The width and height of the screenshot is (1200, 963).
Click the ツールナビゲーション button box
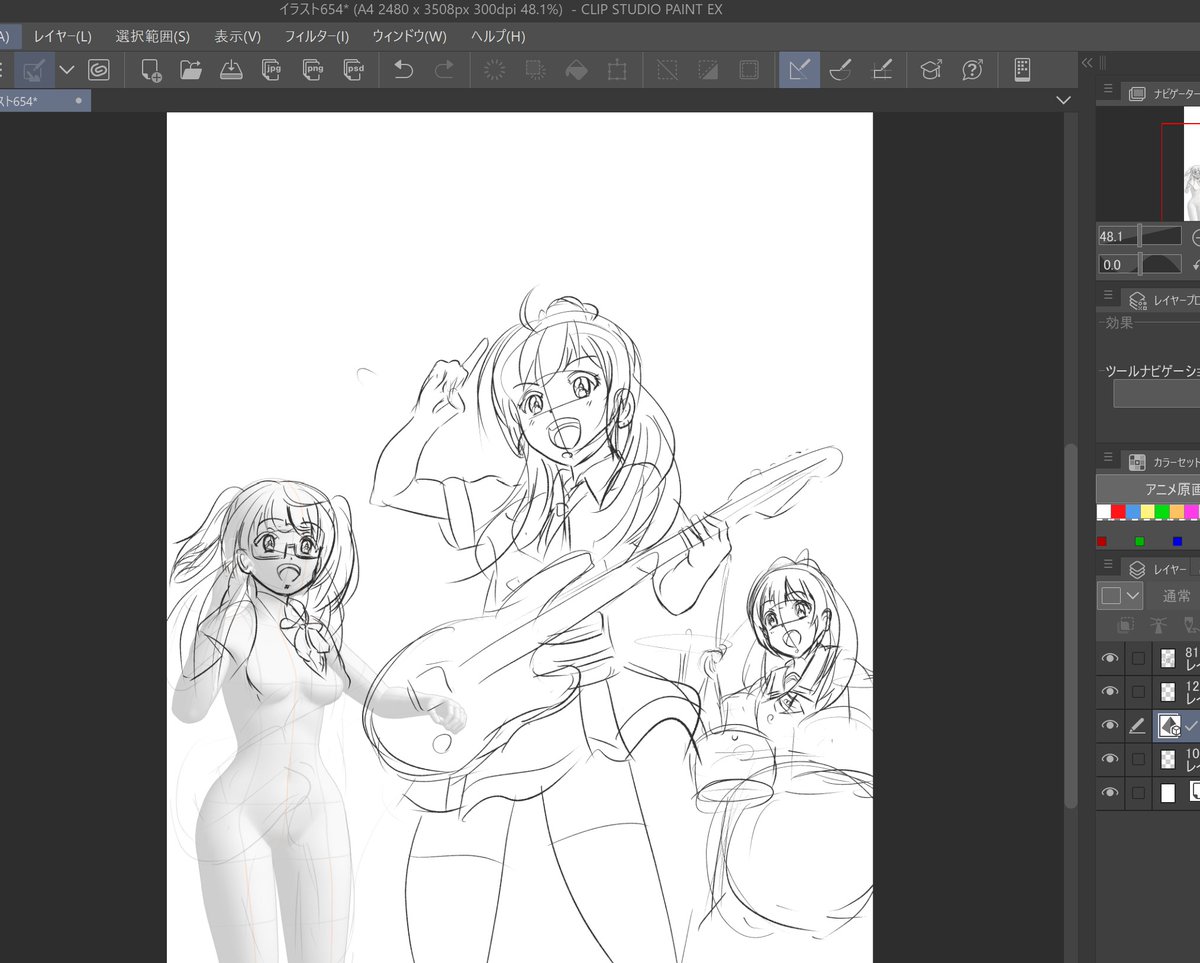click(x=1157, y=393)
